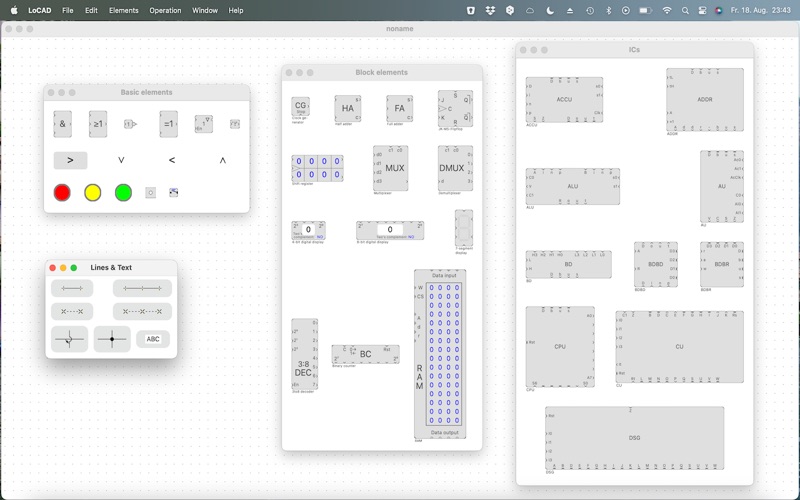Pick the 3:8 DEC decoder block
The height and width of the screenshot is (500, 800).
pos(305,355)
